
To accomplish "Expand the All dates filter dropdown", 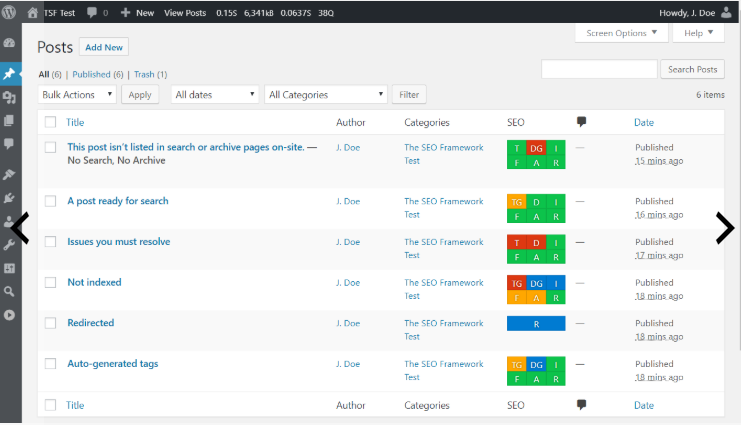I will [215, 95].
